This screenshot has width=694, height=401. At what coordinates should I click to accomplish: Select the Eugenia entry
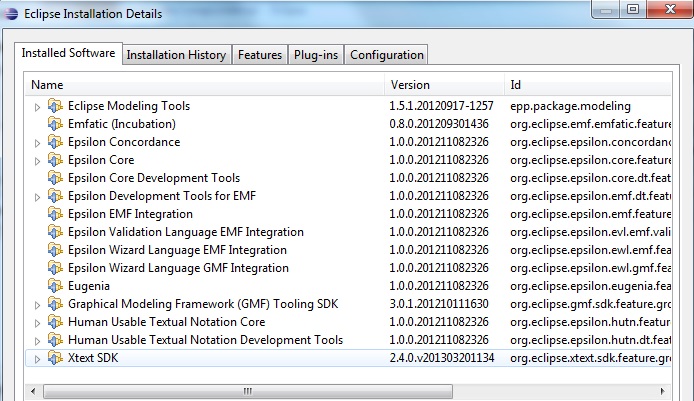pos(89,286)
